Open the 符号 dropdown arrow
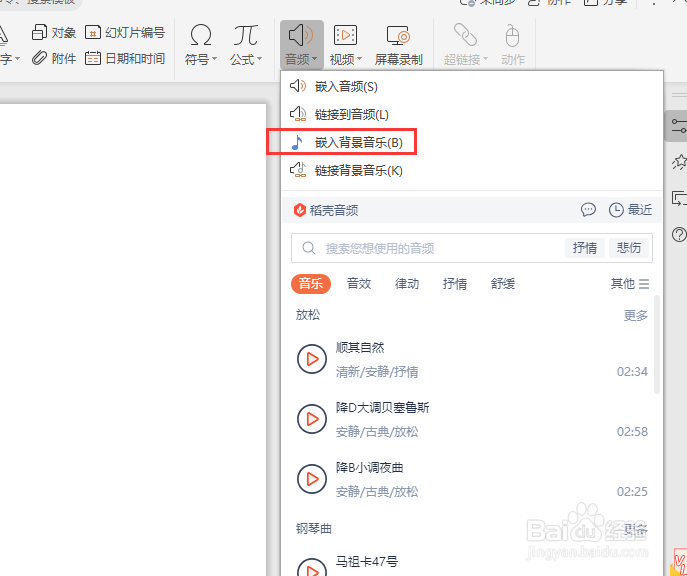 [215, 59]
